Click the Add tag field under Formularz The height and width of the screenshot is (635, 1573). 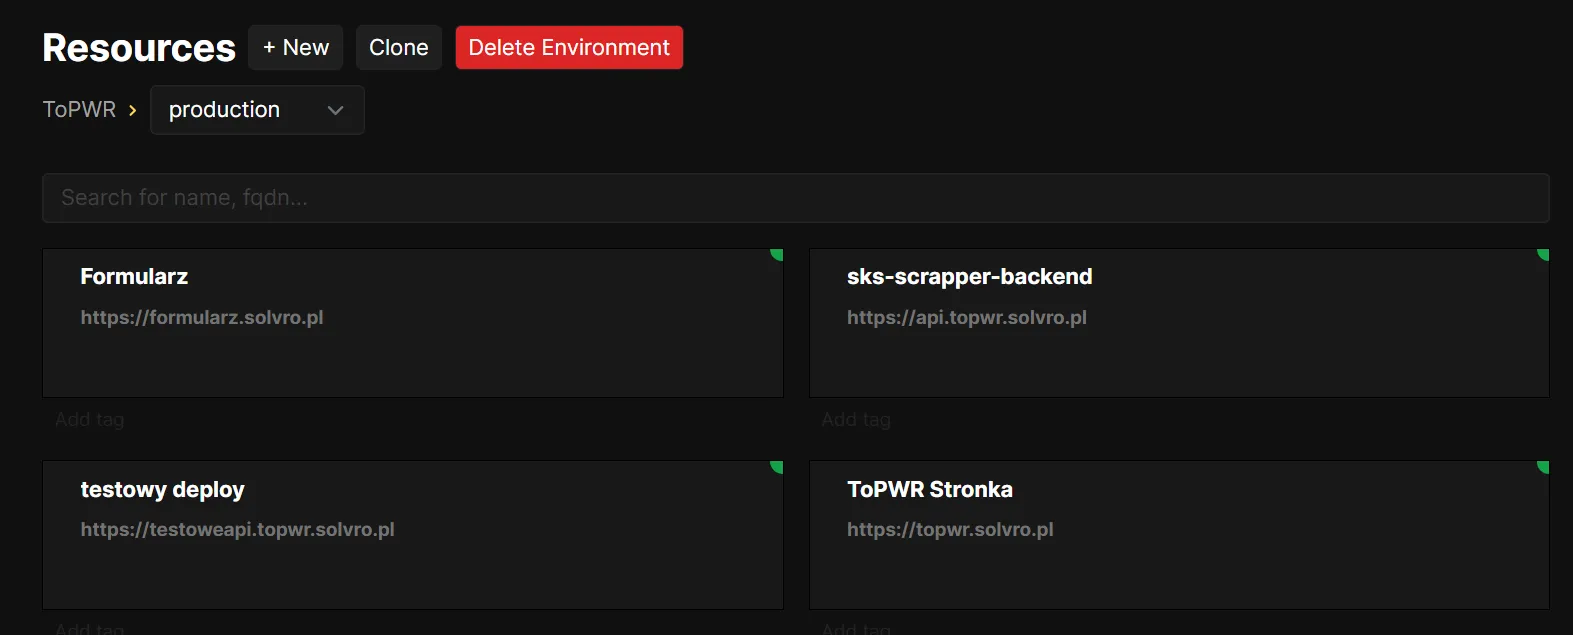(90, 420)
